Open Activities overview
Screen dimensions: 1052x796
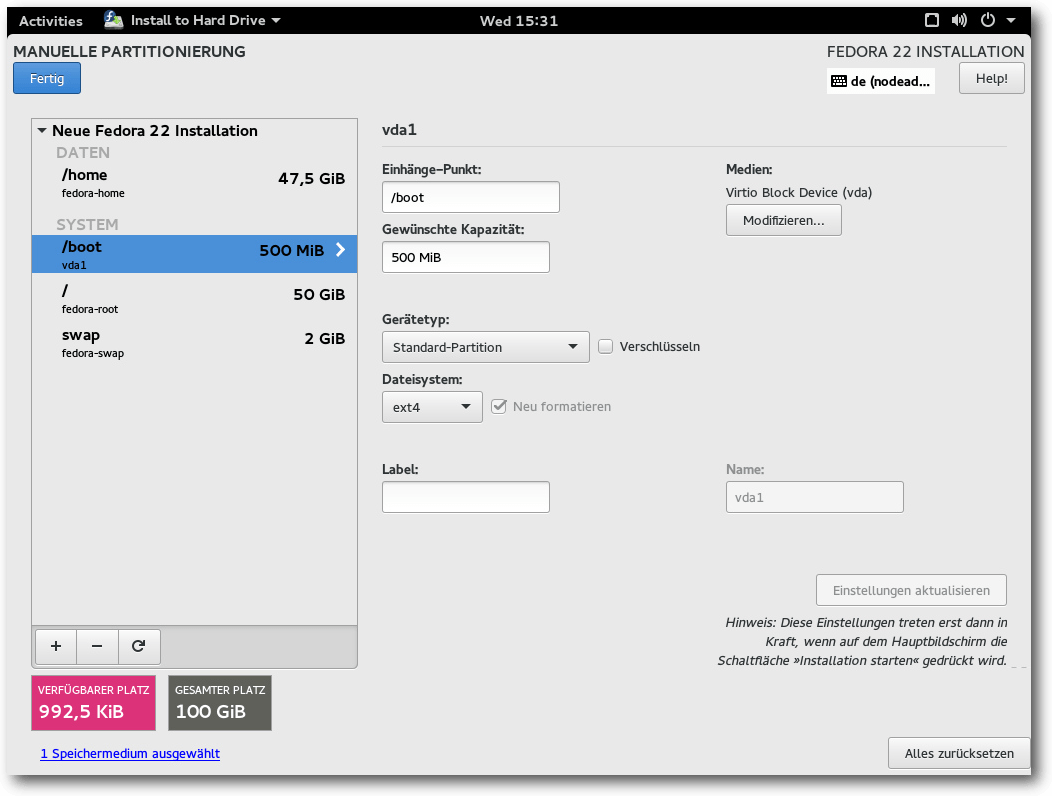click(x=51, y=21)
